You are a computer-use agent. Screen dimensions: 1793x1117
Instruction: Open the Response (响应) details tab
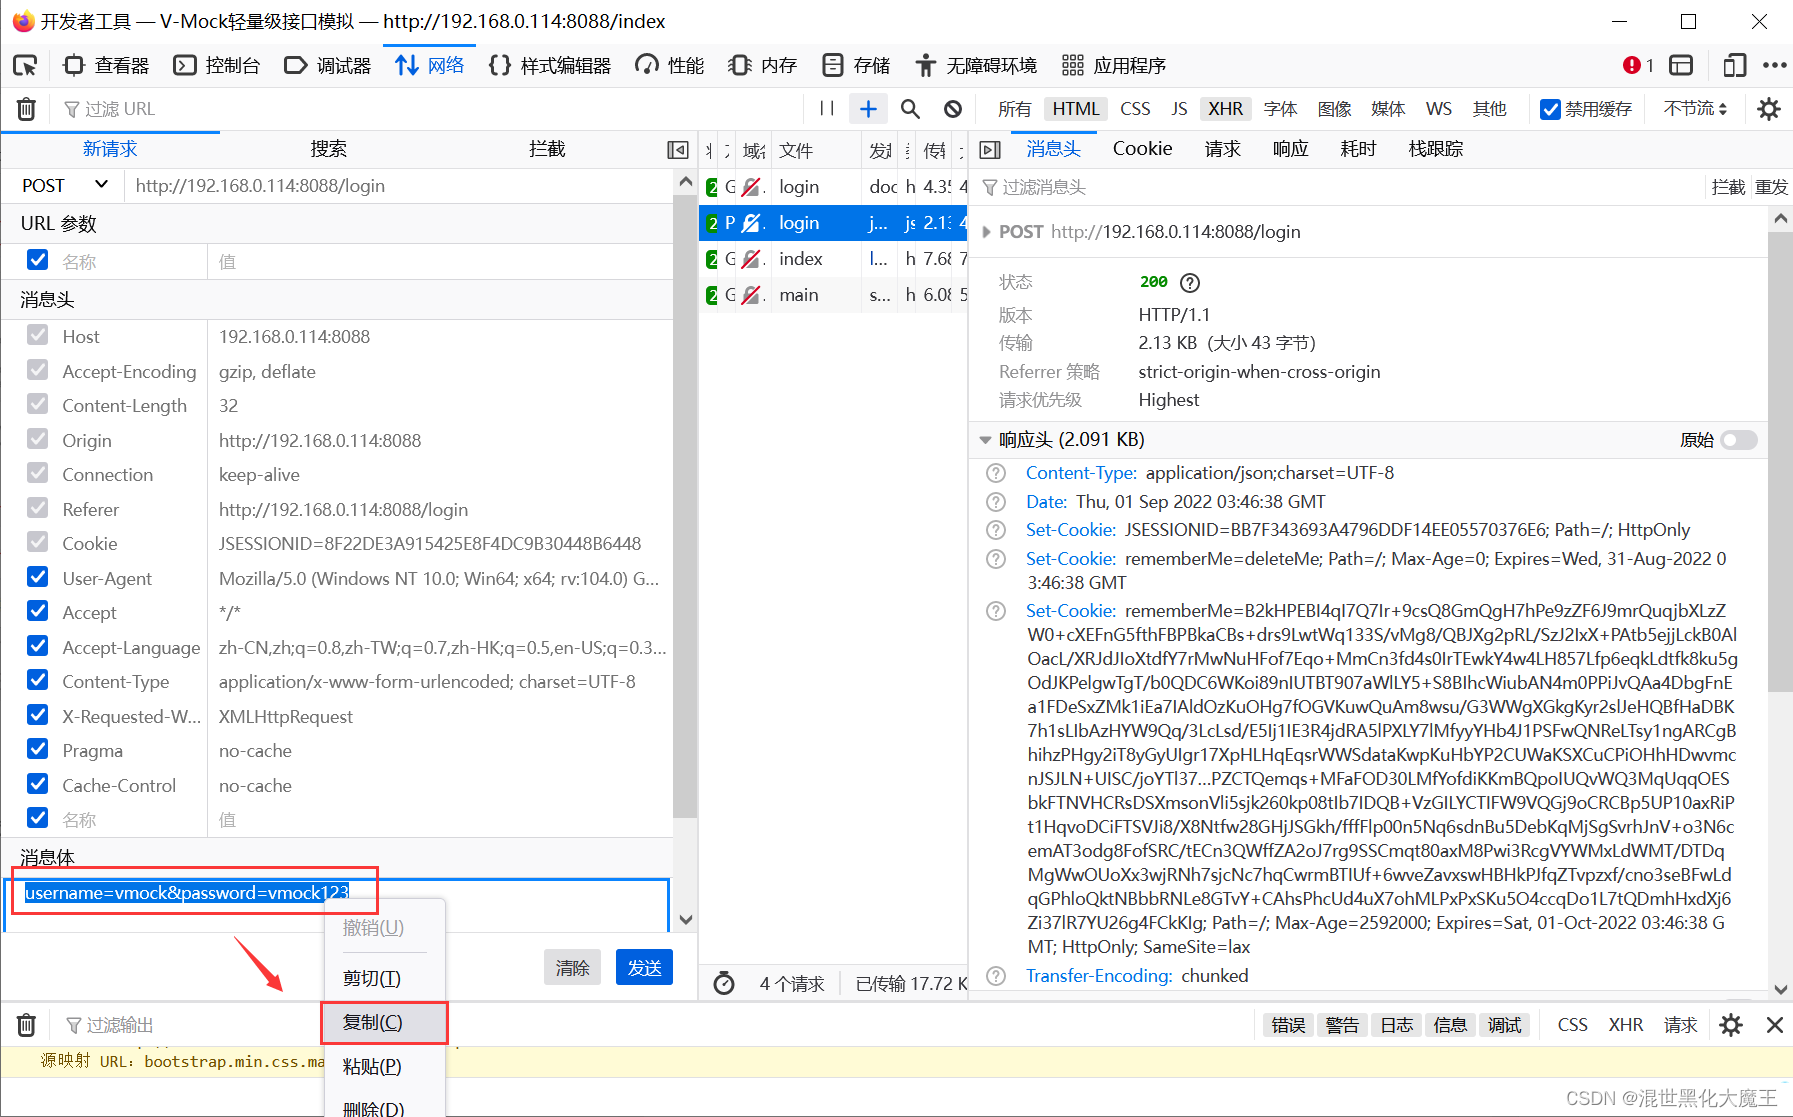[x=1290, y=149]
